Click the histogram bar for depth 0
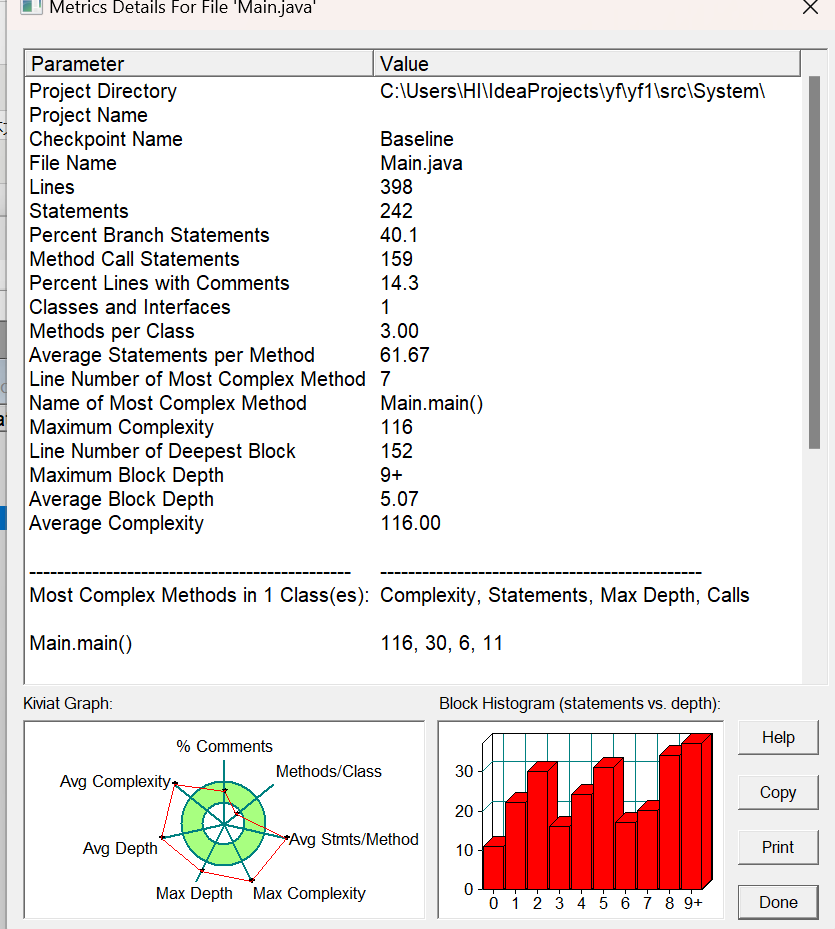The width and height of the screenshot is (835, 929). click(x=493, y=865)
